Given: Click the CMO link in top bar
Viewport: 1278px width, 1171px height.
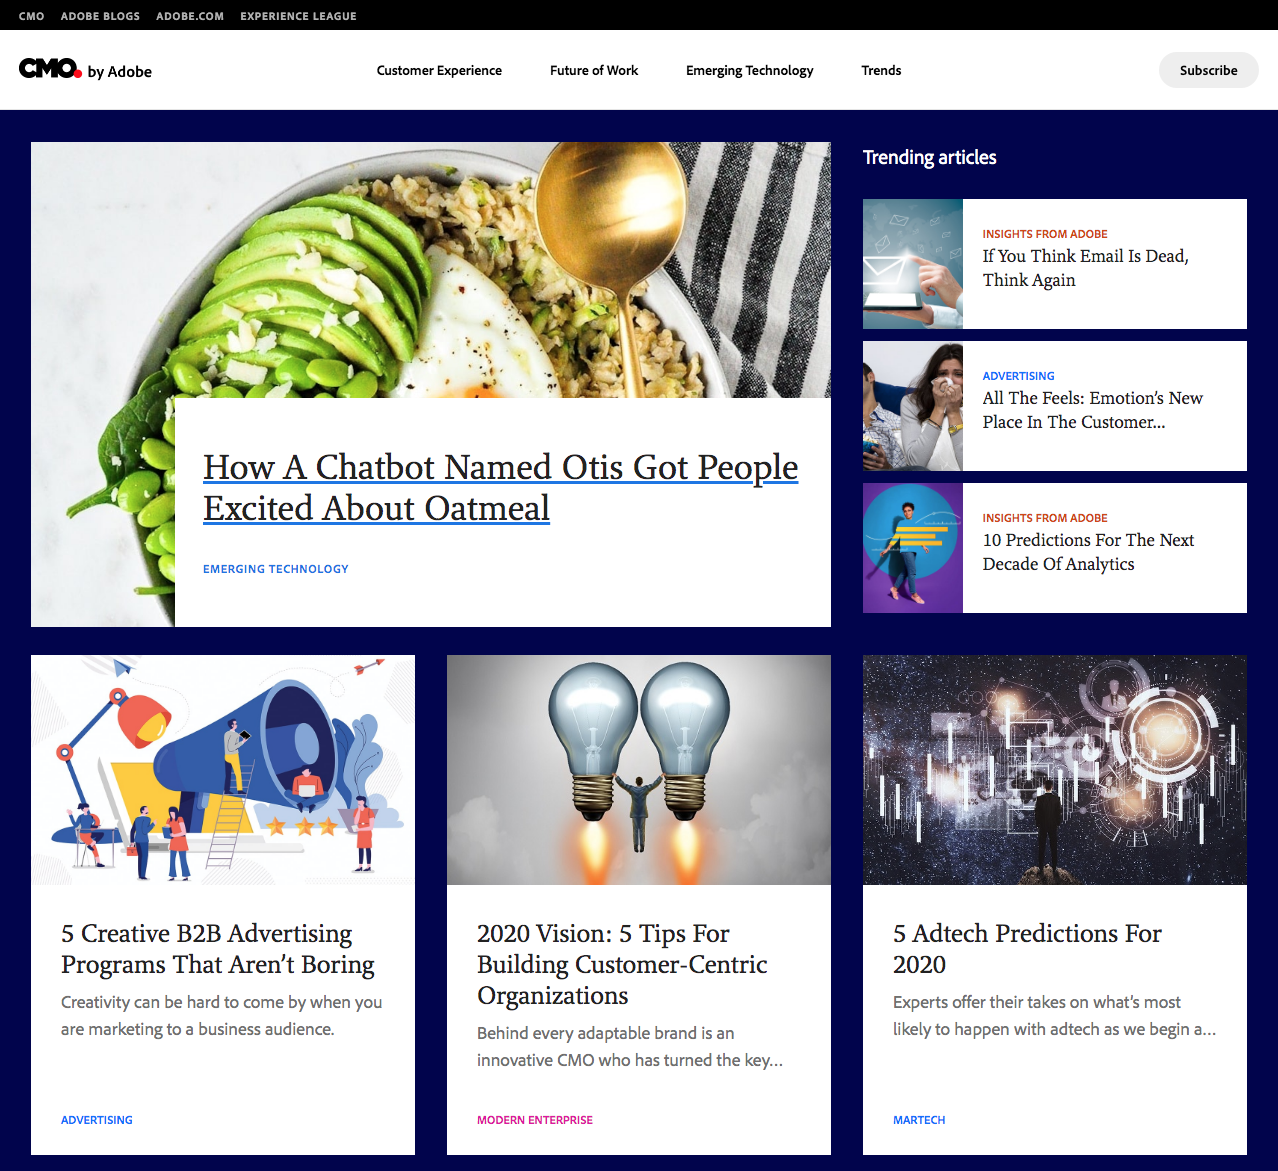Looking at the screenshot, I should tap(31, 15).
